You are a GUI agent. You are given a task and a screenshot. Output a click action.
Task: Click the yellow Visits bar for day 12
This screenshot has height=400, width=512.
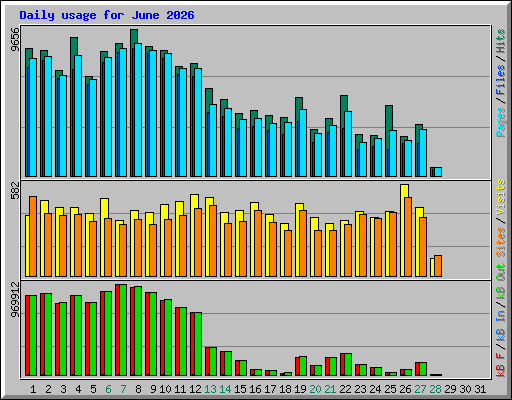195,201
